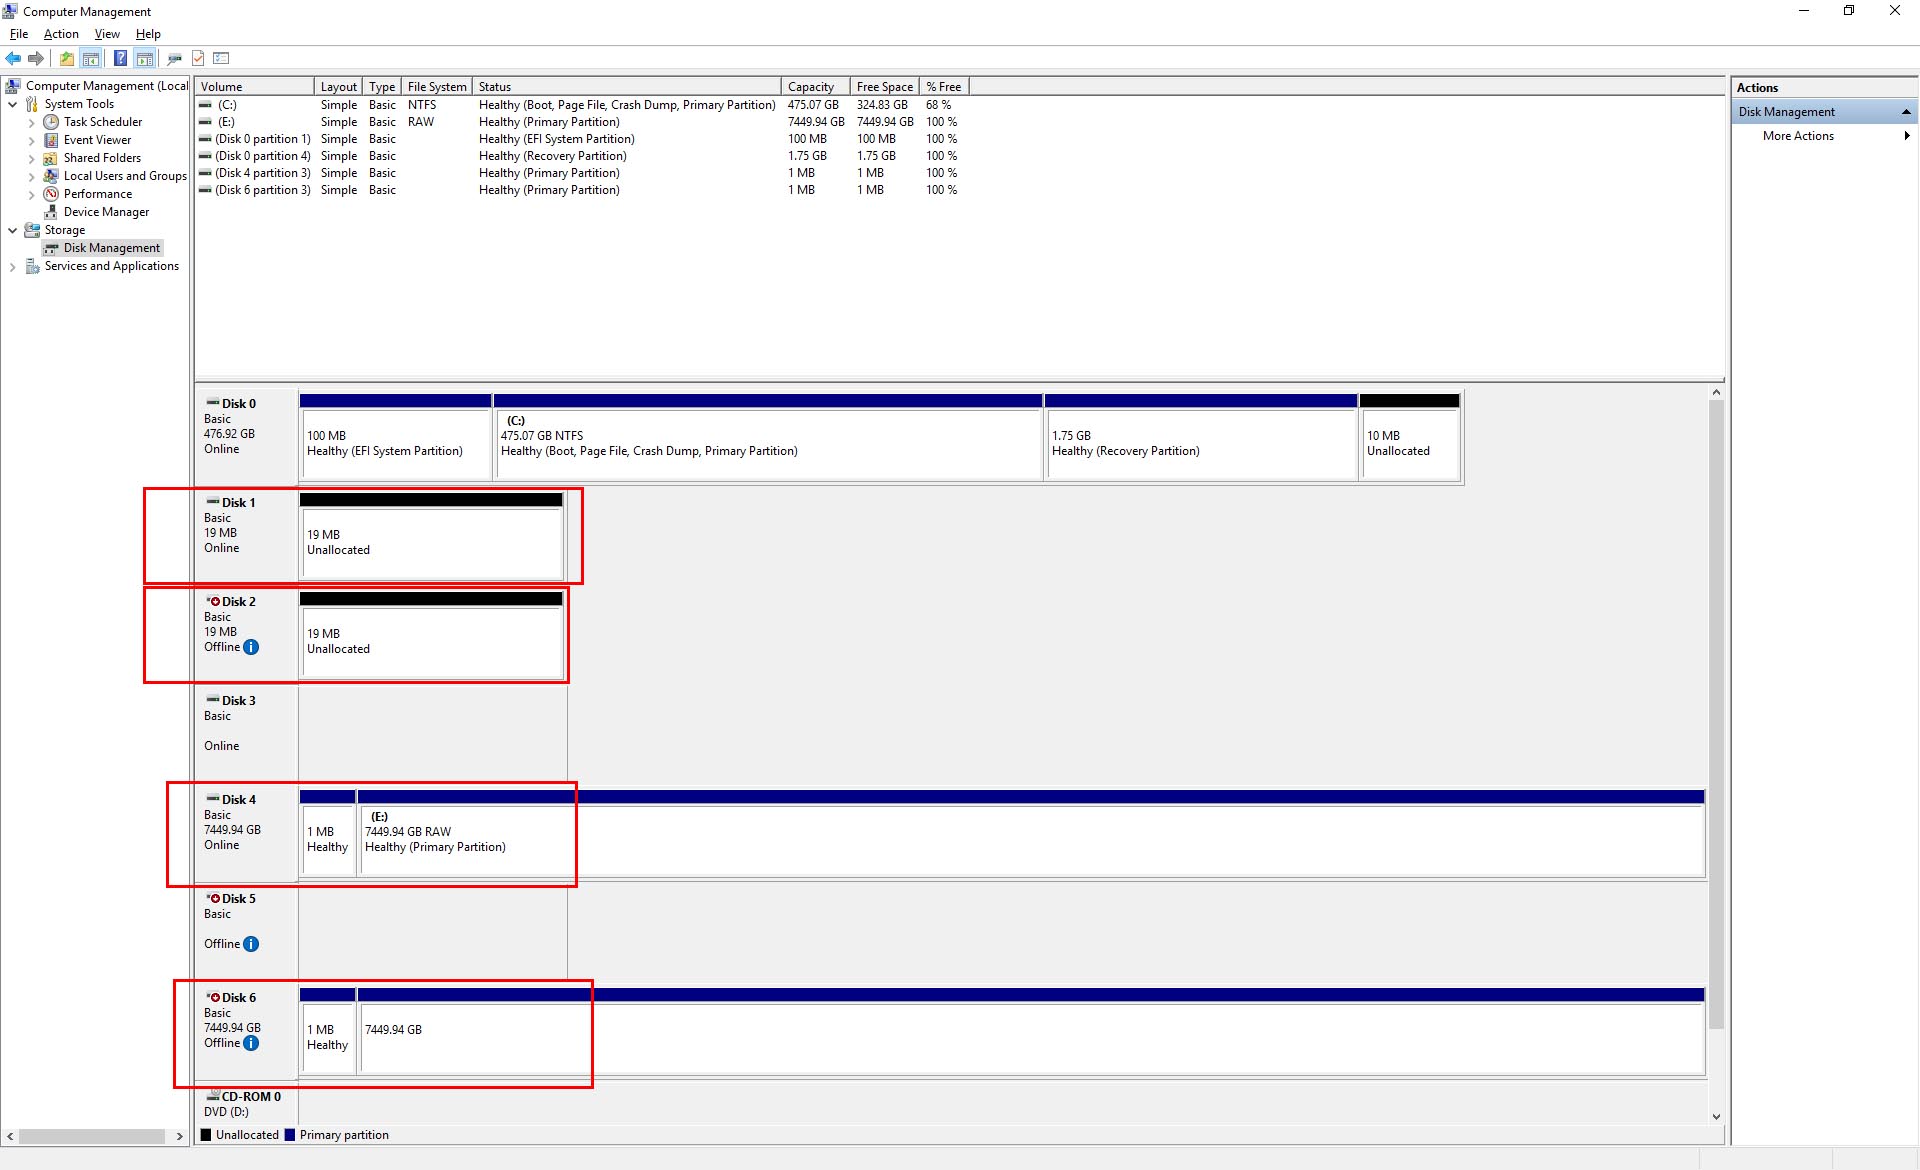Select Computer Management (Local) root icon

point(13,86)
